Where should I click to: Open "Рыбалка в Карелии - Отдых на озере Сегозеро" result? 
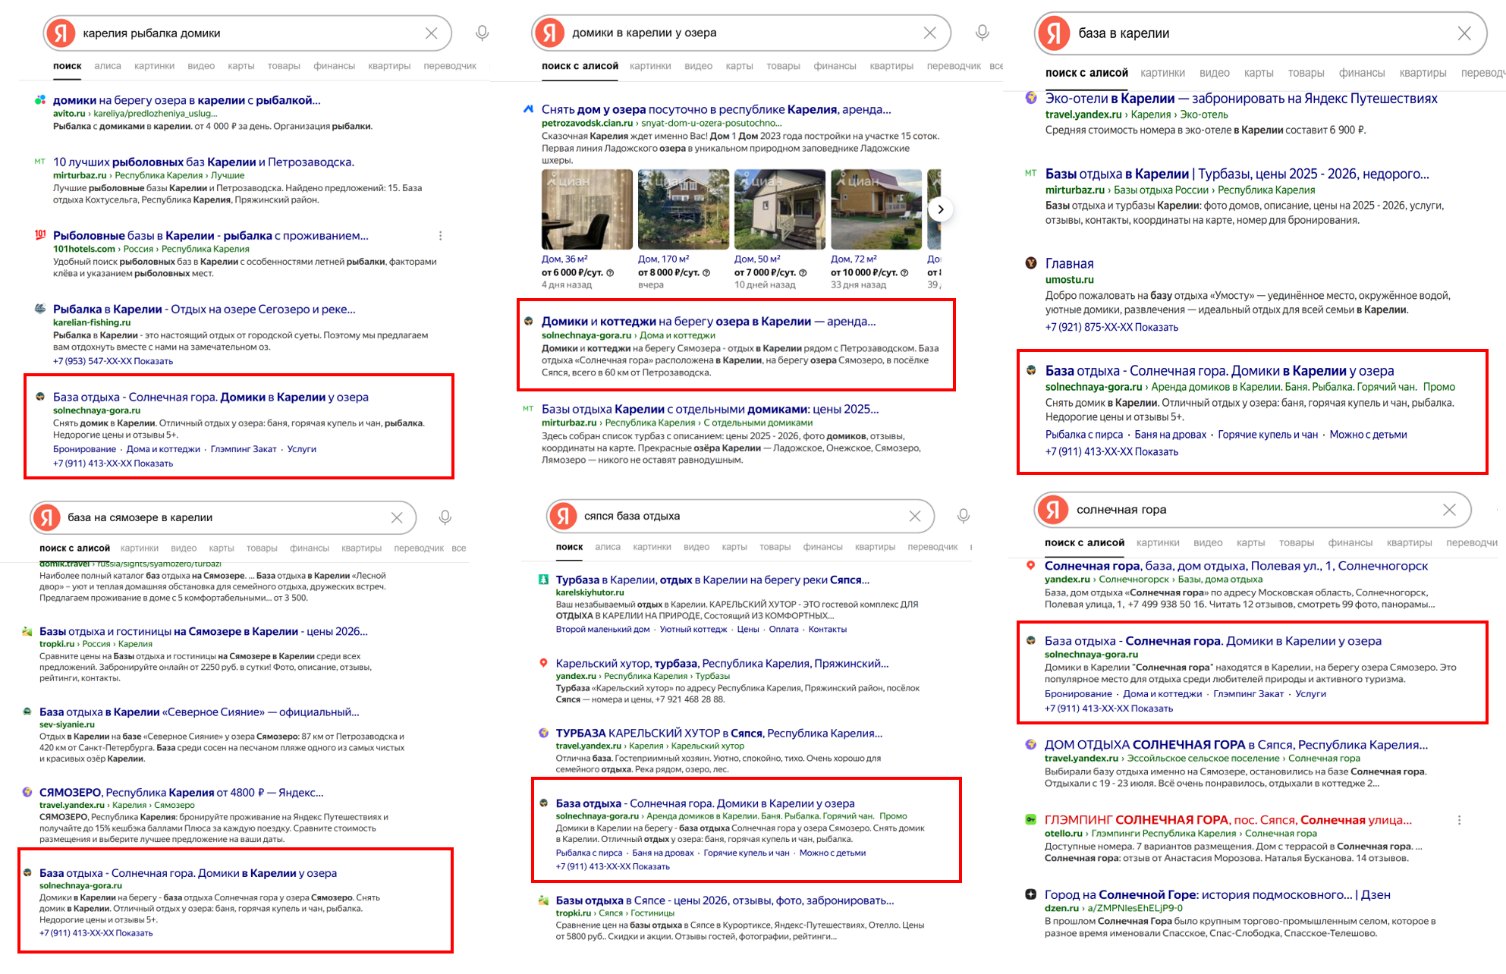[x=204, y=309]
